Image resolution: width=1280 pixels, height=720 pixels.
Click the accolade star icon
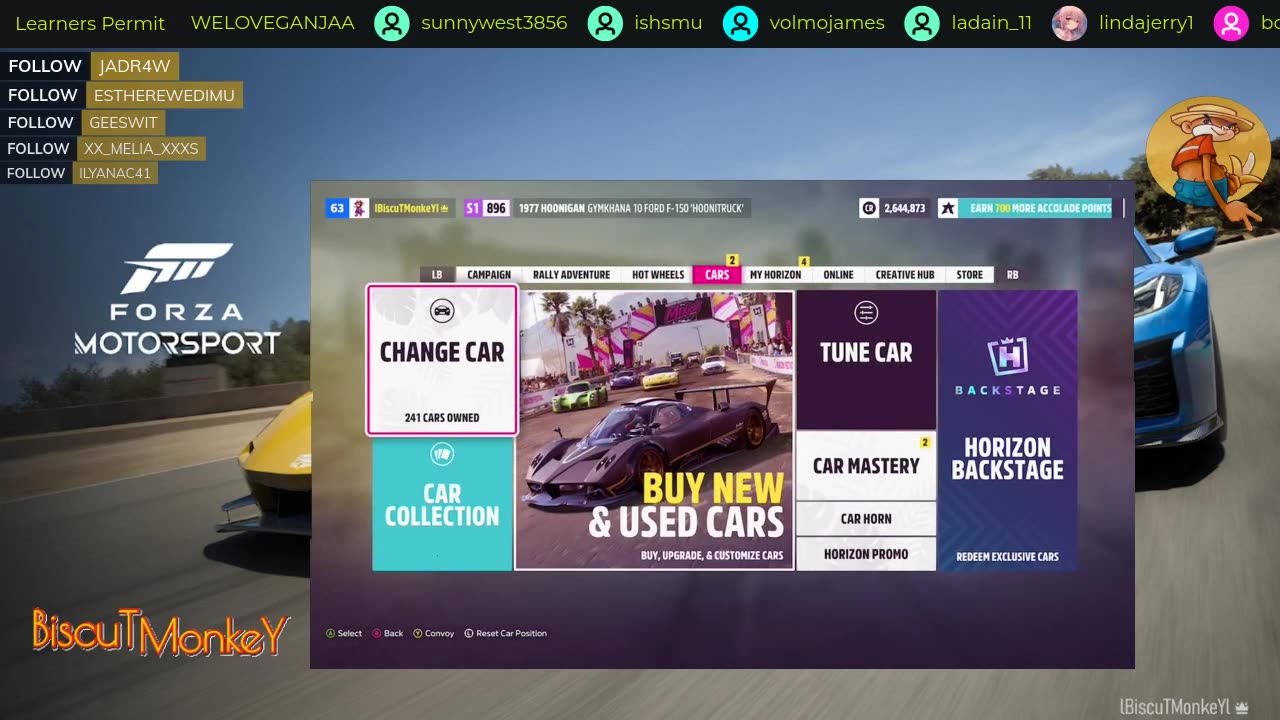(947, 208)
